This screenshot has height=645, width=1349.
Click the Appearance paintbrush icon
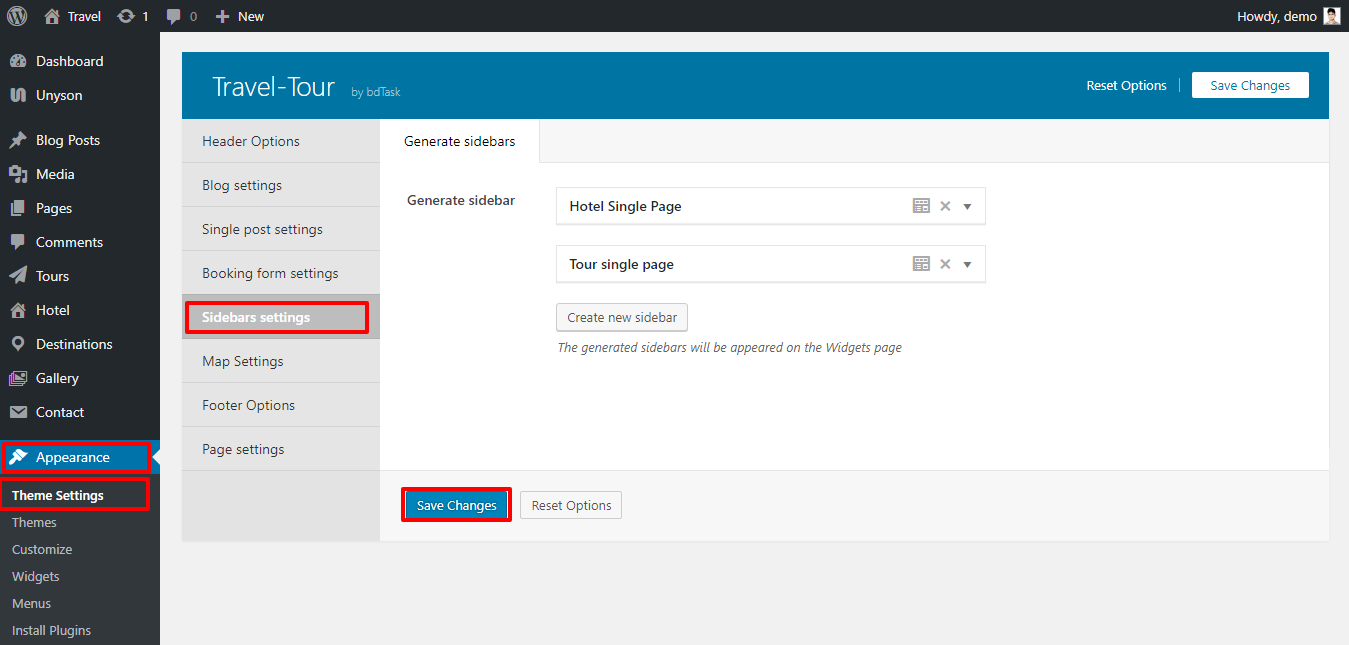18,457
